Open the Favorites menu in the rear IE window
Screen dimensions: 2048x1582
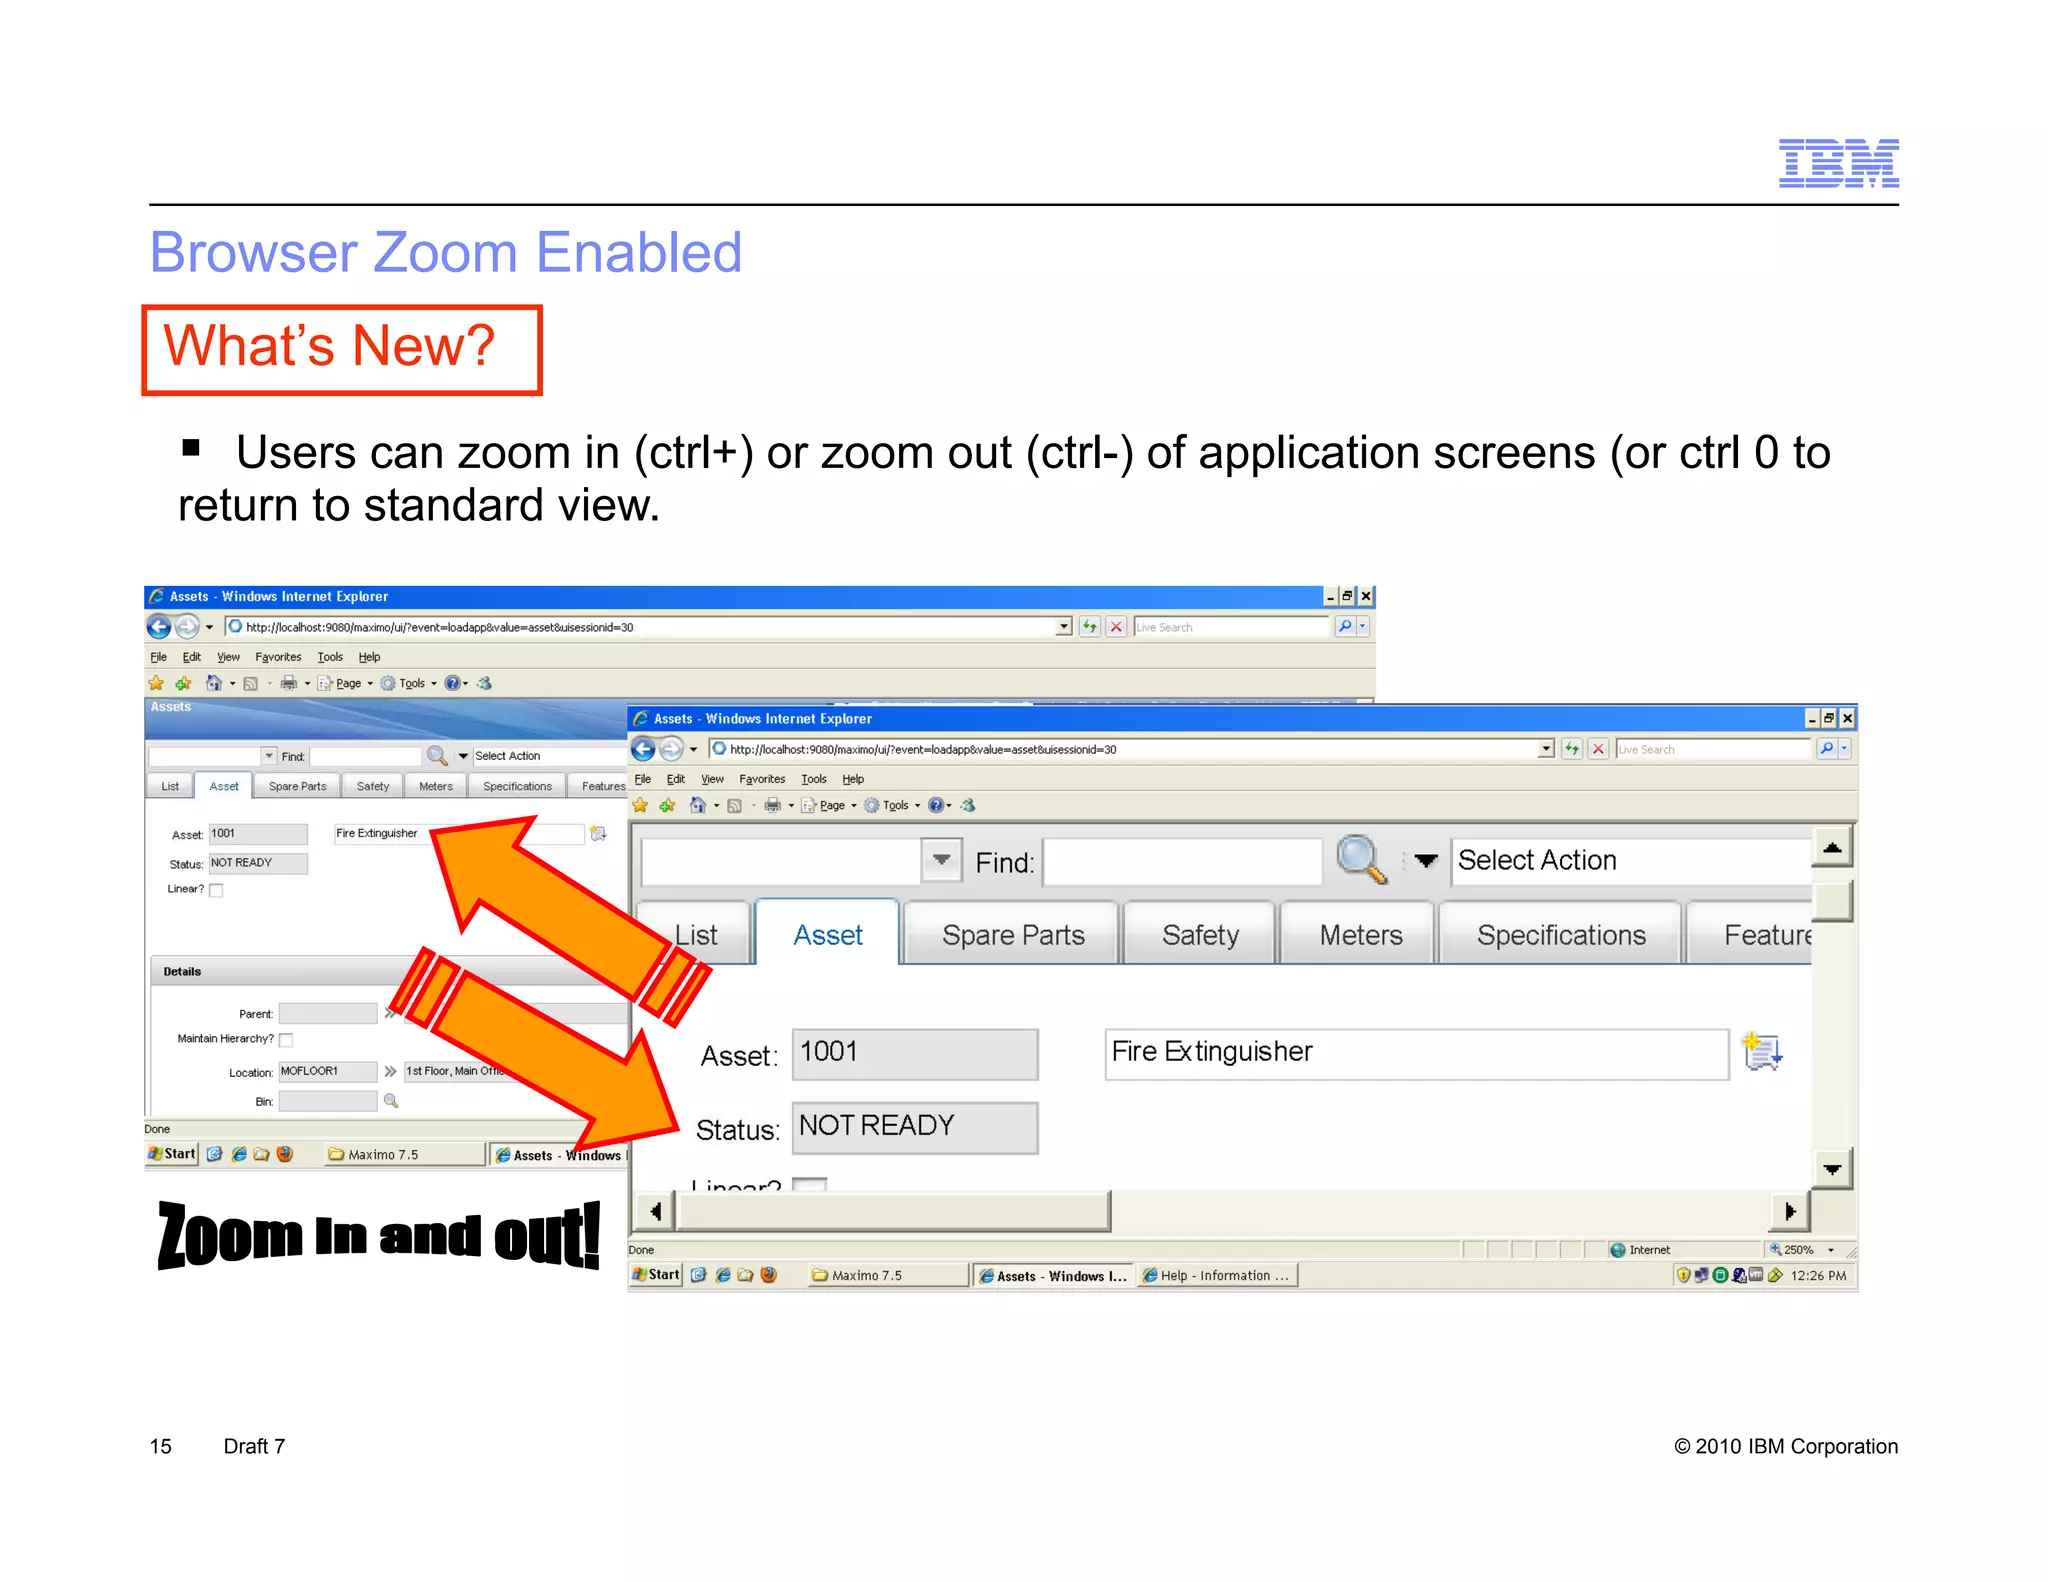[278, 657]
